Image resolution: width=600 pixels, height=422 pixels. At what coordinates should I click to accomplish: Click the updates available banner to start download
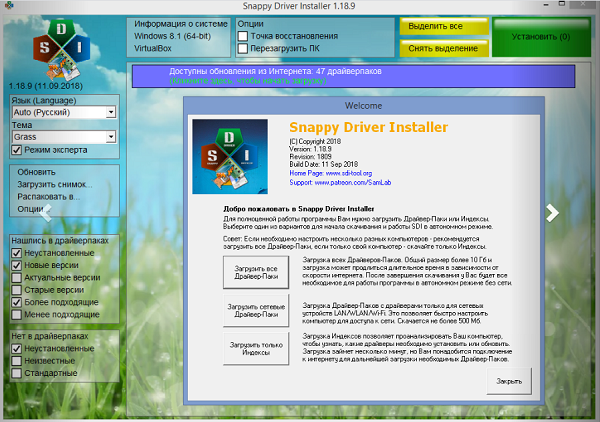coord(353,76)
